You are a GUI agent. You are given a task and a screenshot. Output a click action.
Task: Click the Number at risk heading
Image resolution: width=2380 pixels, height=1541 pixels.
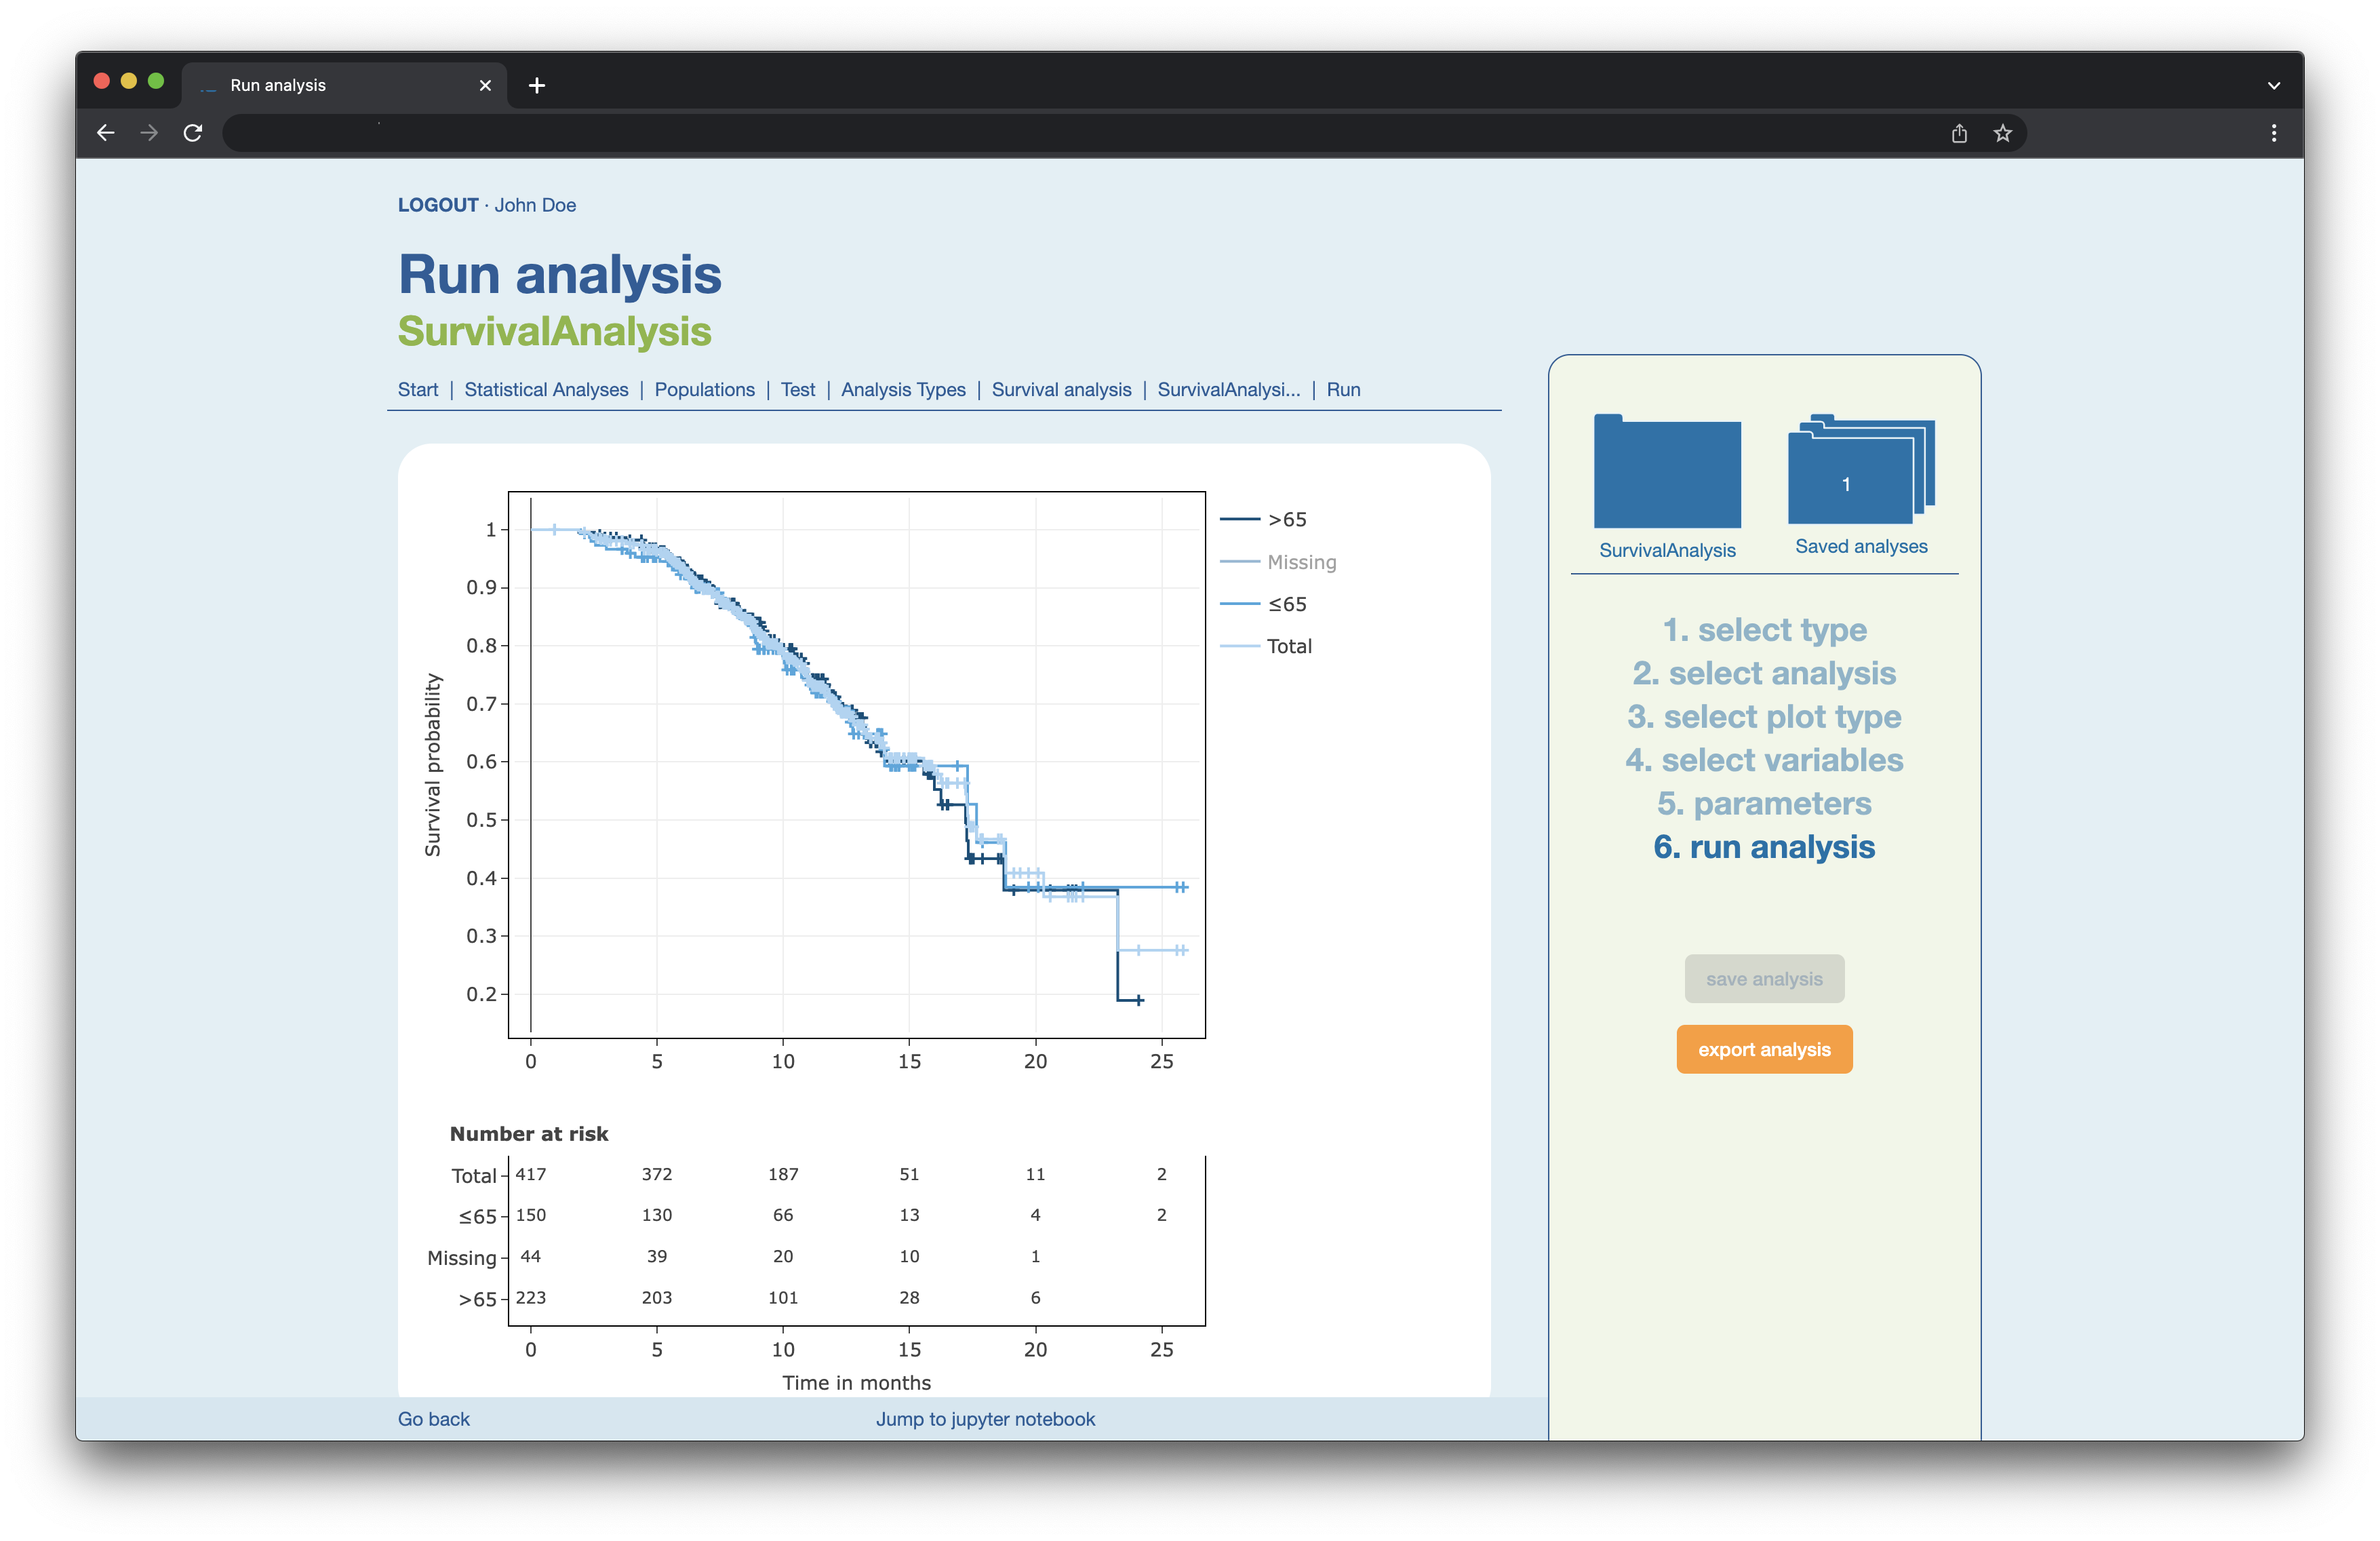(529, 1134)
